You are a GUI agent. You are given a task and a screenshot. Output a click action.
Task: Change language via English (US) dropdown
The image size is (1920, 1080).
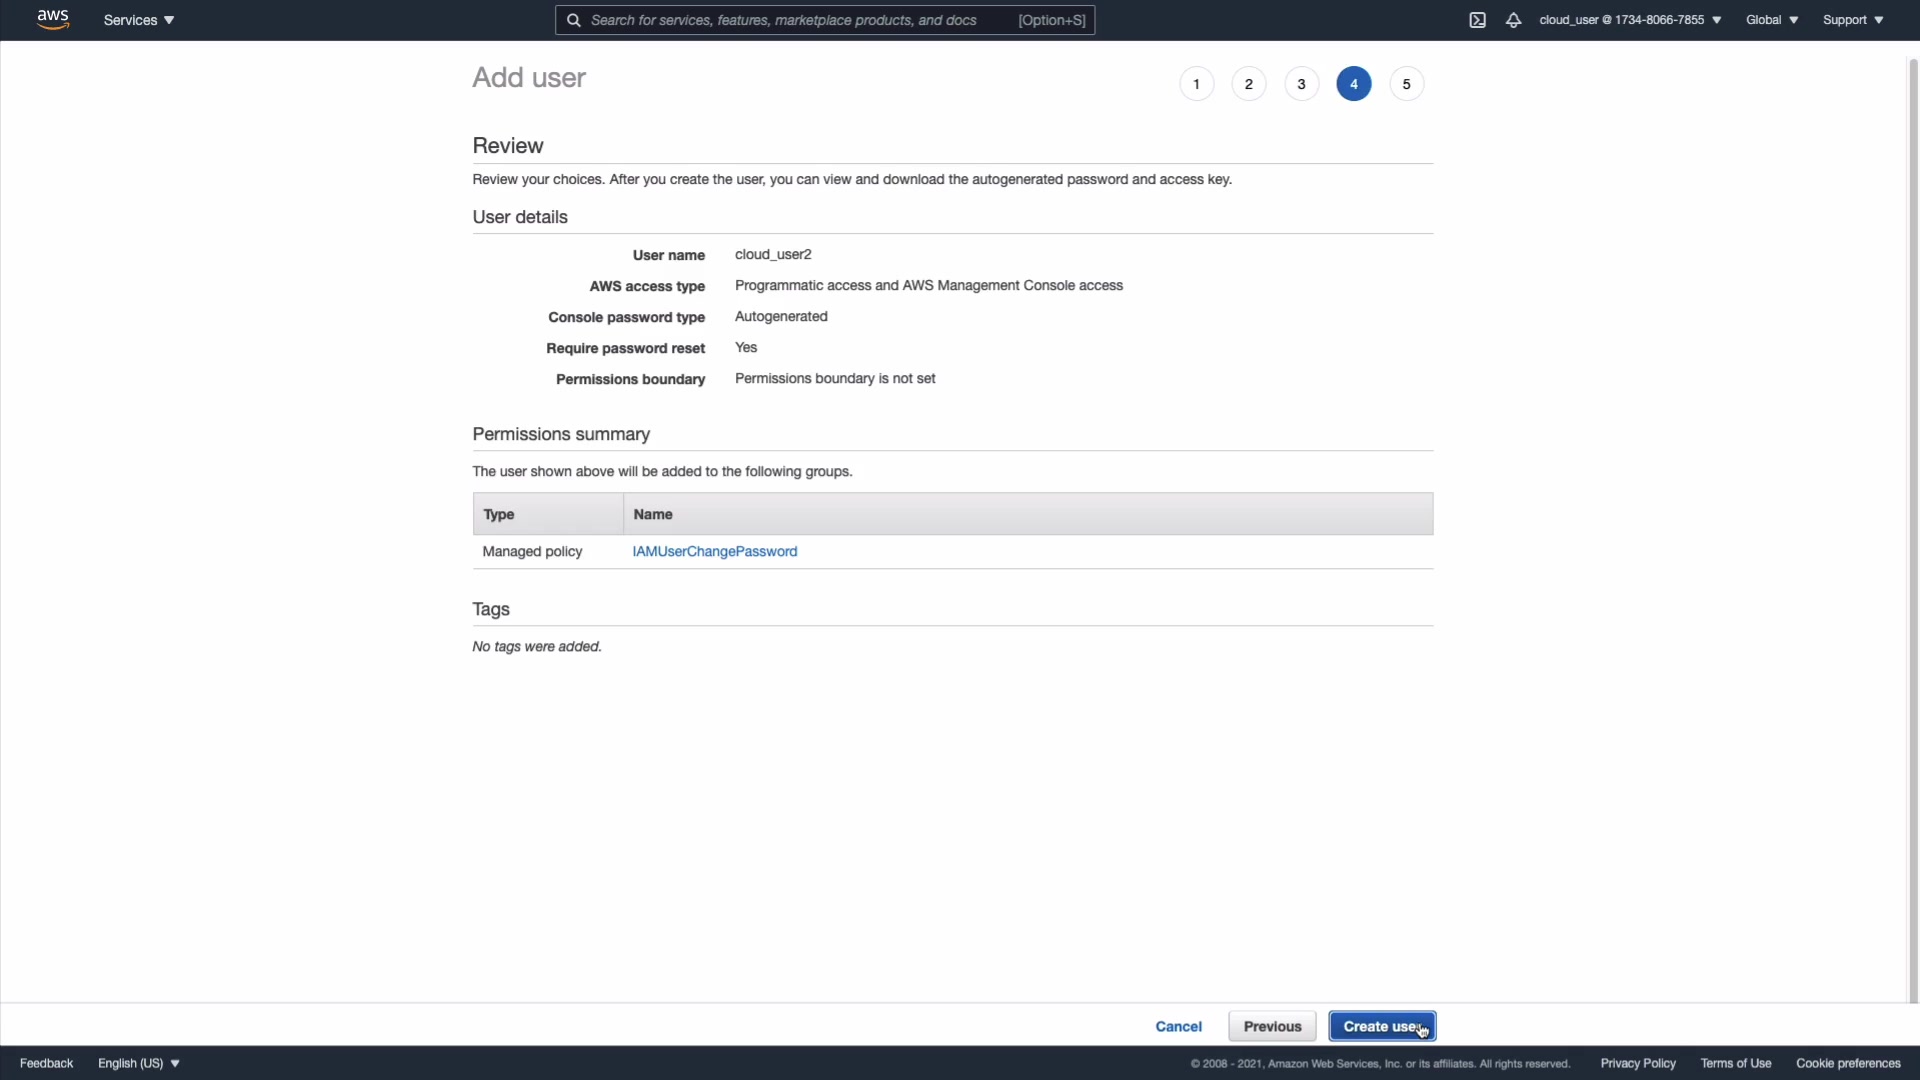tap(139, 1063)
